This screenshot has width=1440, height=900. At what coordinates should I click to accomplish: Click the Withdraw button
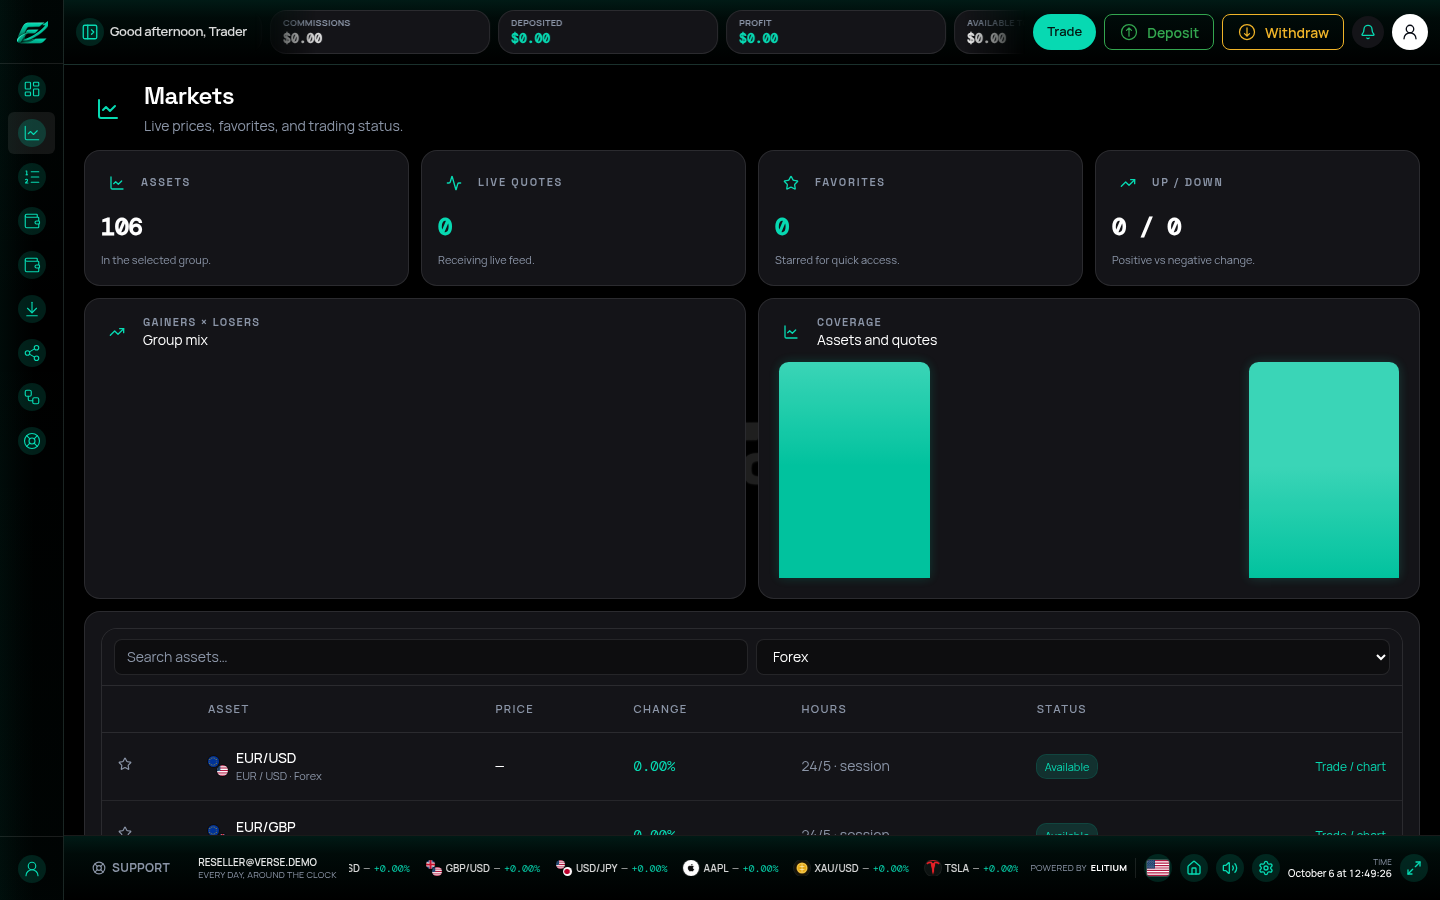pyautogui.click(x=1283, y=32)
